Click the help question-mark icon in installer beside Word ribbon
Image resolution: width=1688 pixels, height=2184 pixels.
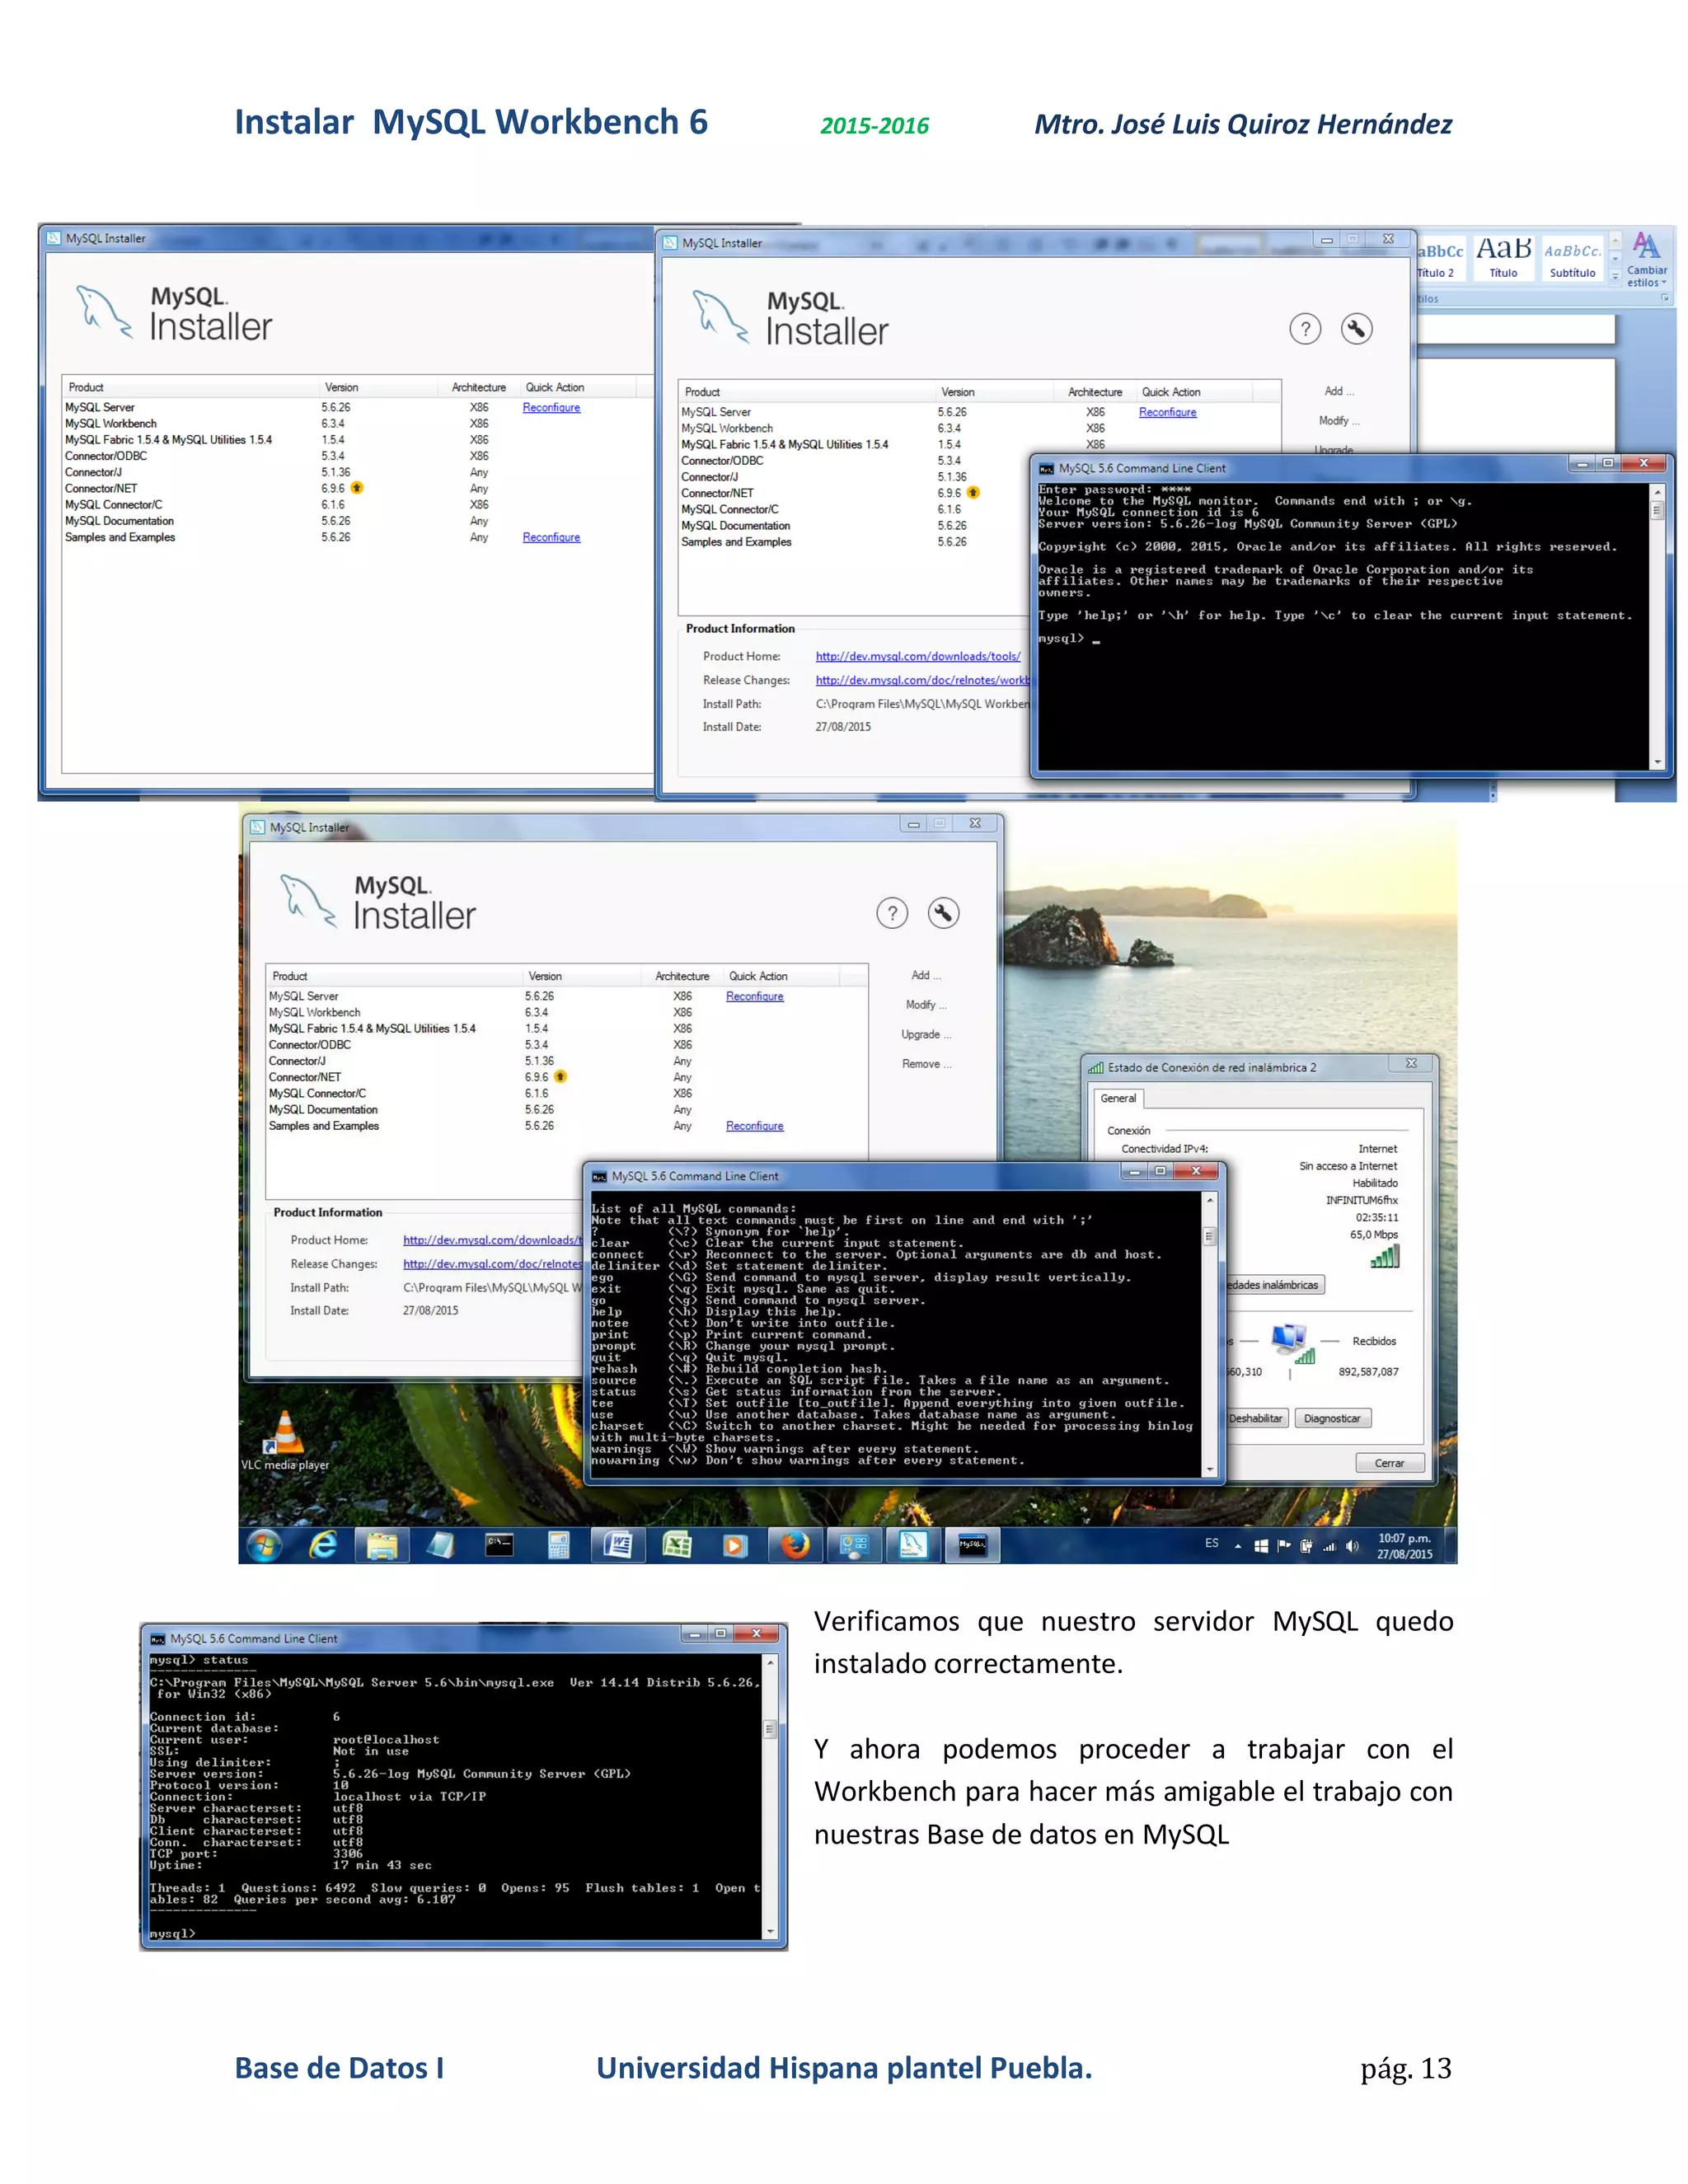(x=1305, y=329)
